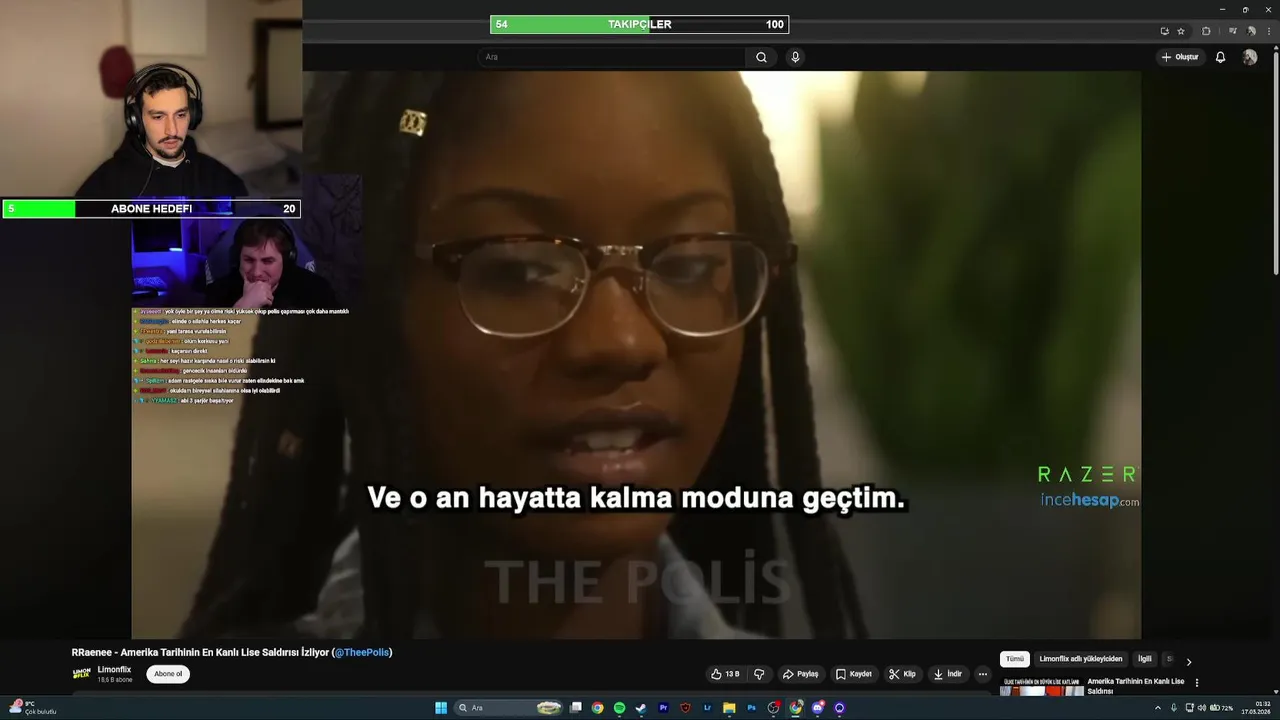Launch Spotify from the taskbar
Viewport: 1280px width, 720px height.
[x=619, y=708]
